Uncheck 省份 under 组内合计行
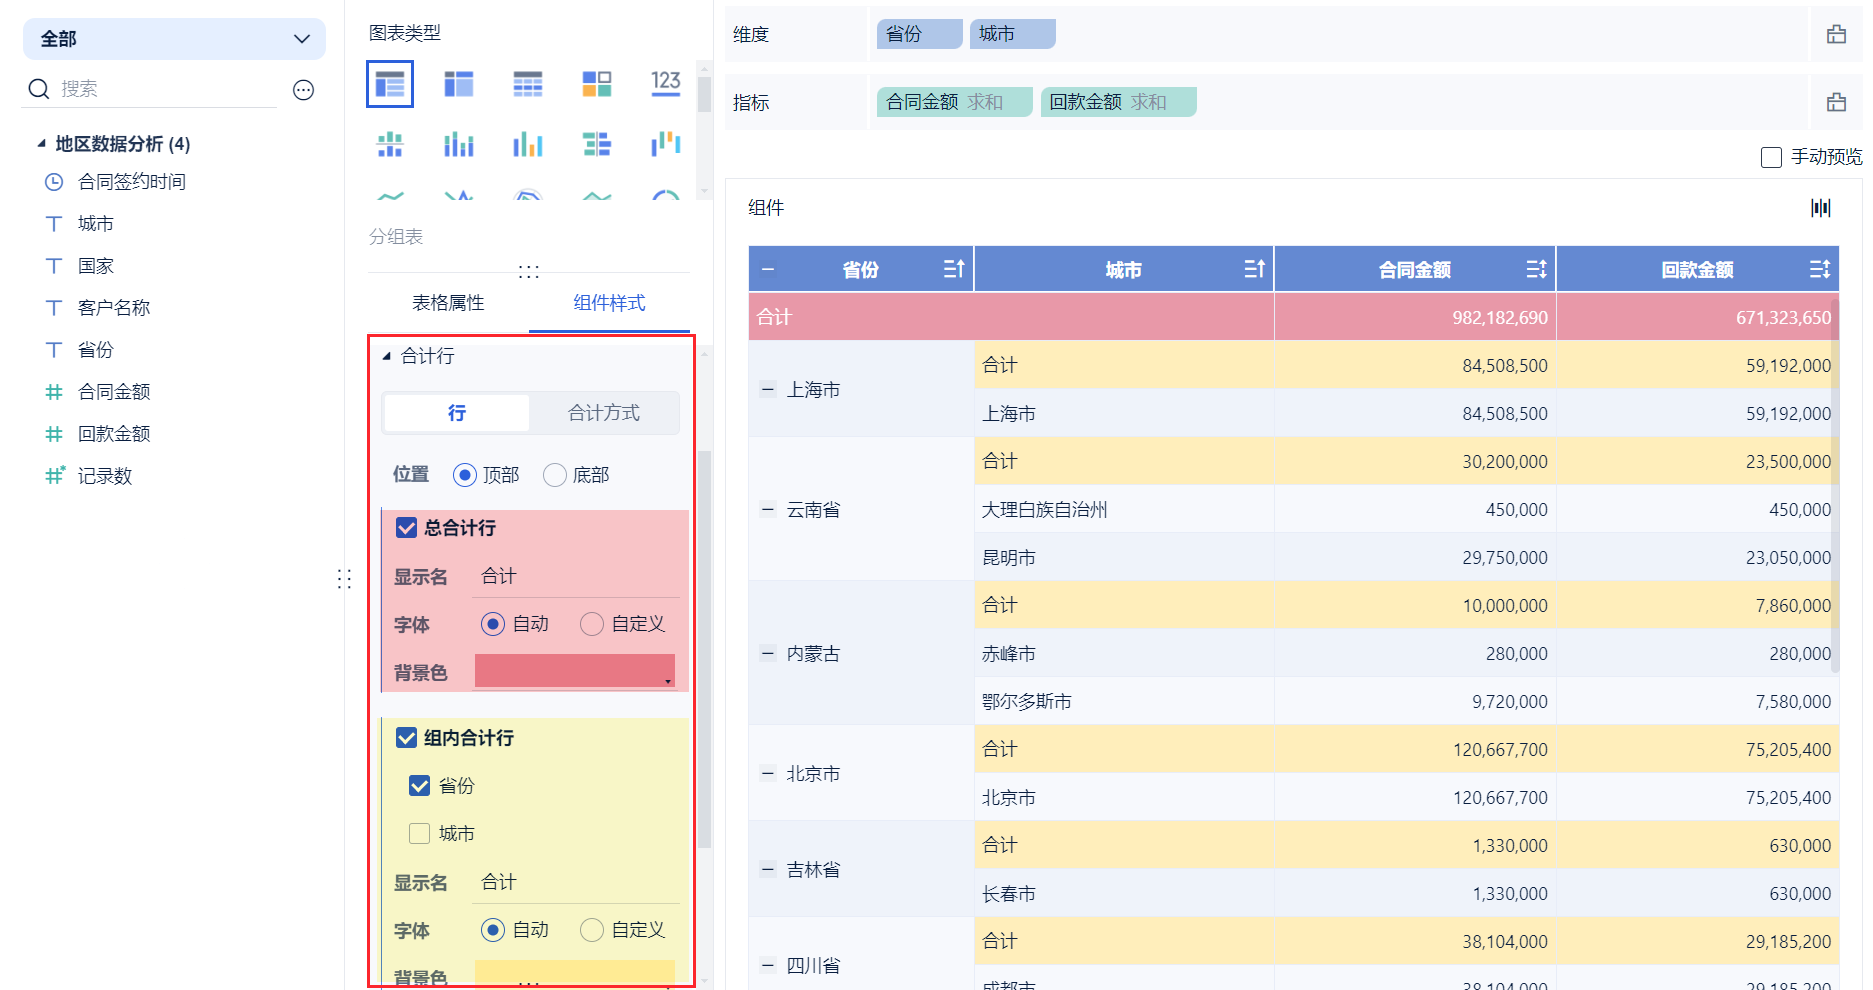The width and height of the screenshot is (1873, 990). click(x=420, y=786)
